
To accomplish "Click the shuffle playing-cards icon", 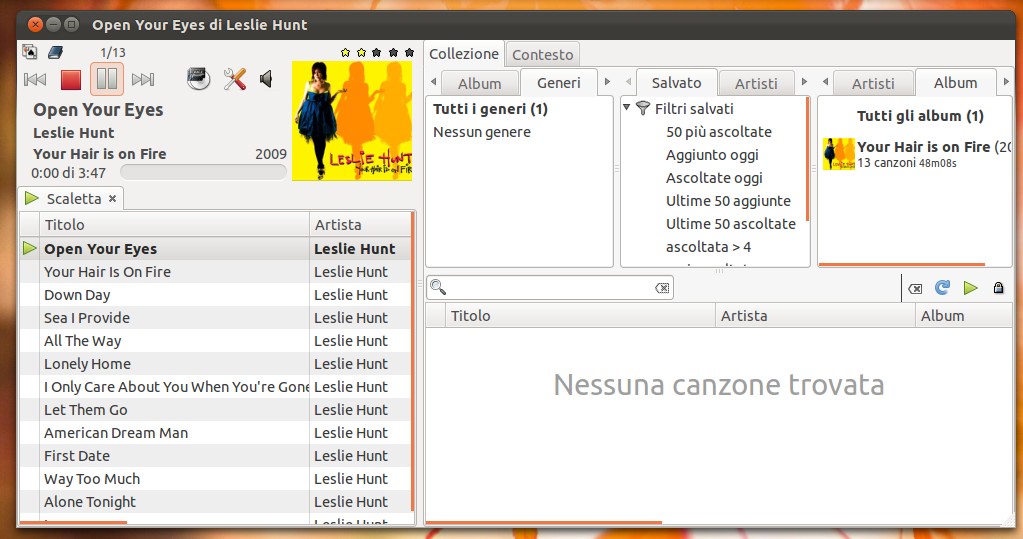I will [29, 52].
